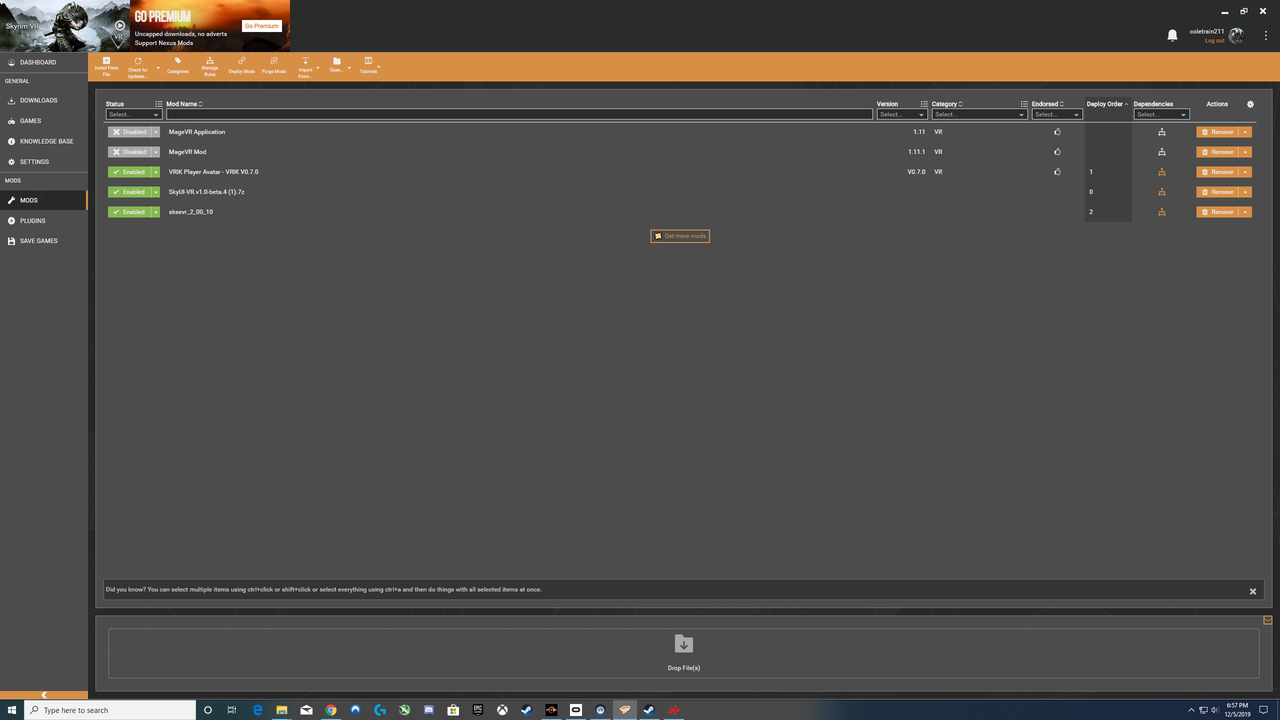Screen dimensions: 1280x720
Task: Collapse the drop zone with the corner icon
Action: click(x=1267, y=620)
